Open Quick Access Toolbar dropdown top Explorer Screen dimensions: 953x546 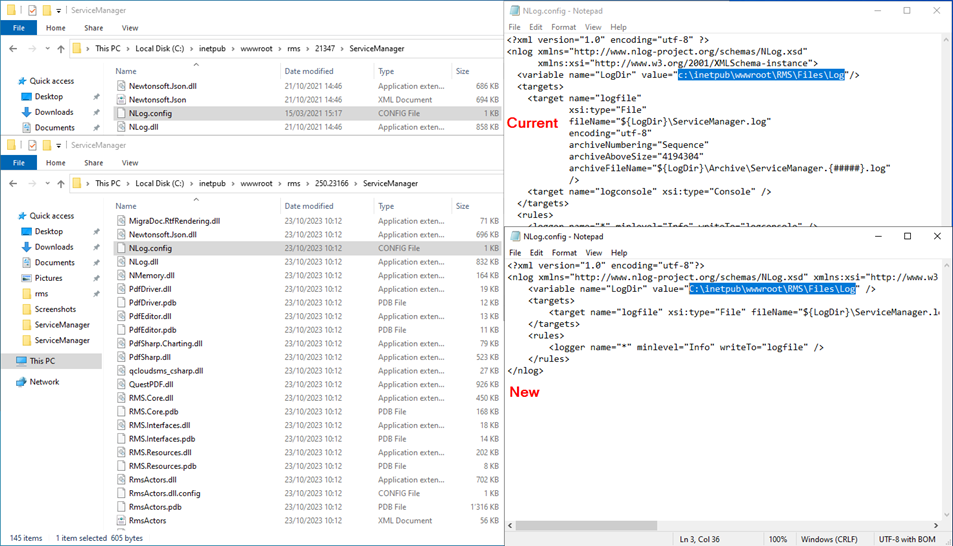[x=58, y=10]
